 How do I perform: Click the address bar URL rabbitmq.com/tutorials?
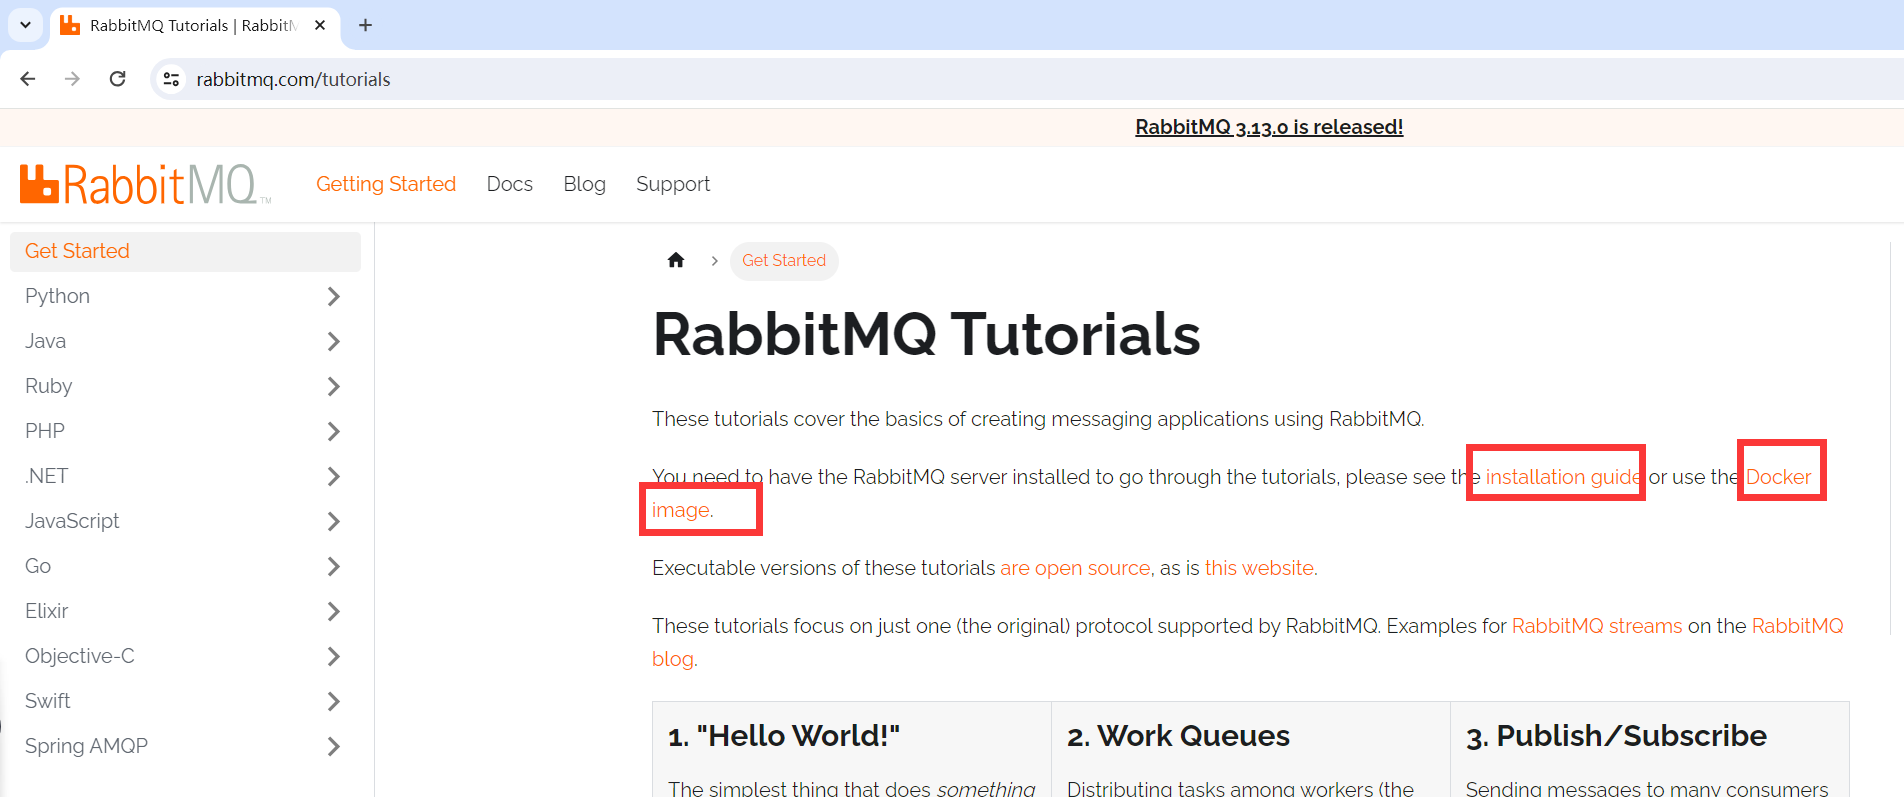click(x=293, y=79)
